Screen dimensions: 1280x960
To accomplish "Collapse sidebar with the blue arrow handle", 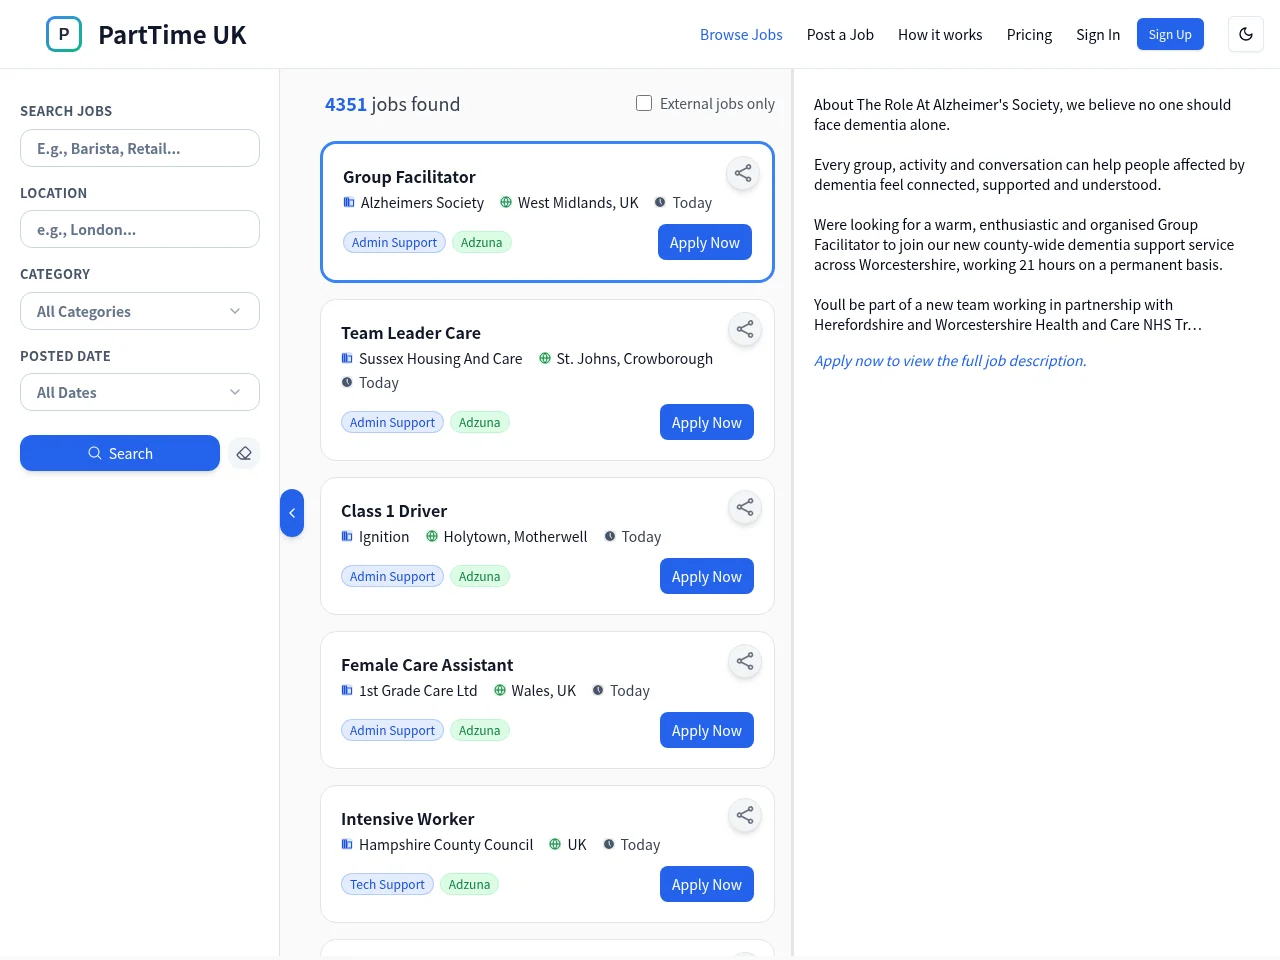I will [x=292, y=513].
